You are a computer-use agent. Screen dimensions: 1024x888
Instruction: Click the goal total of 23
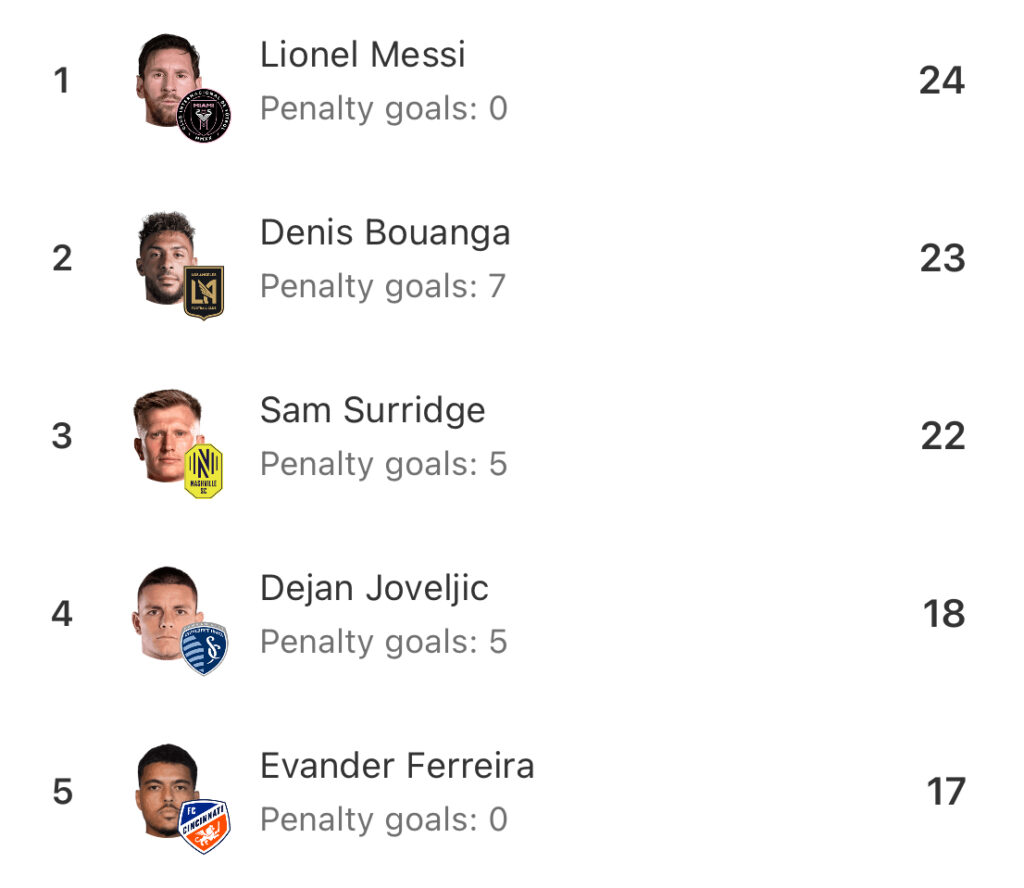pos(942,258)
